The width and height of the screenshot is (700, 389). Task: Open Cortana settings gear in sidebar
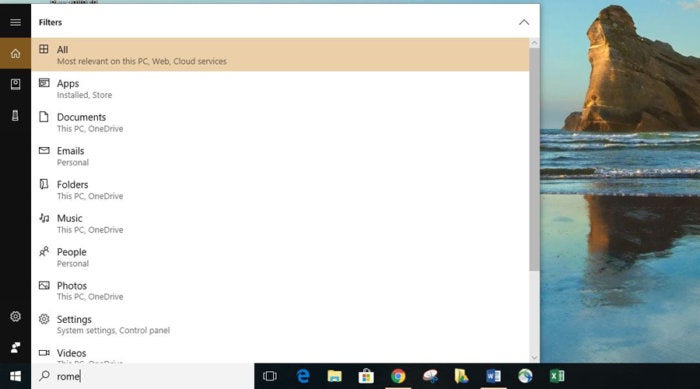15,317
